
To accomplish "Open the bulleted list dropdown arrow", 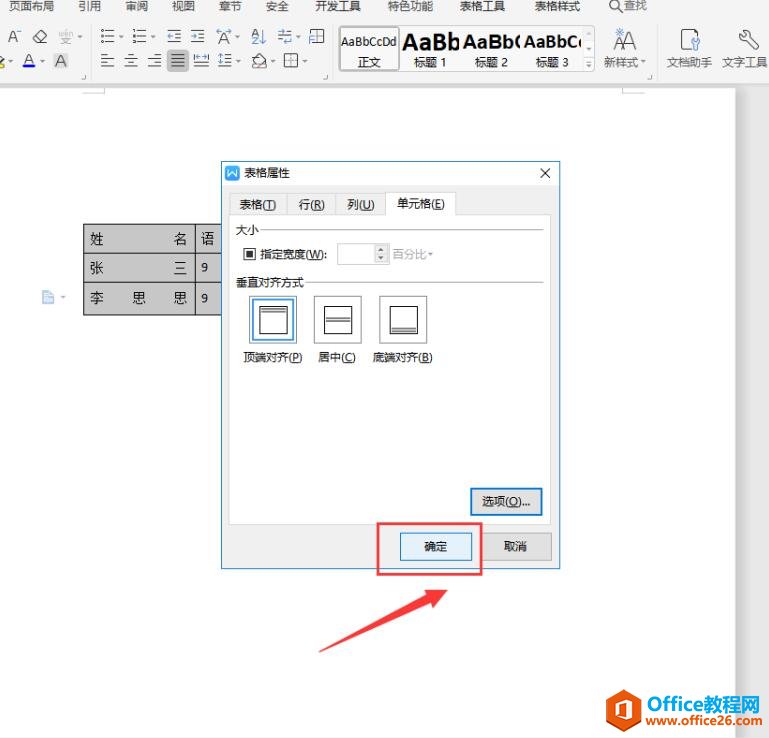I will (x=121, y=37).
